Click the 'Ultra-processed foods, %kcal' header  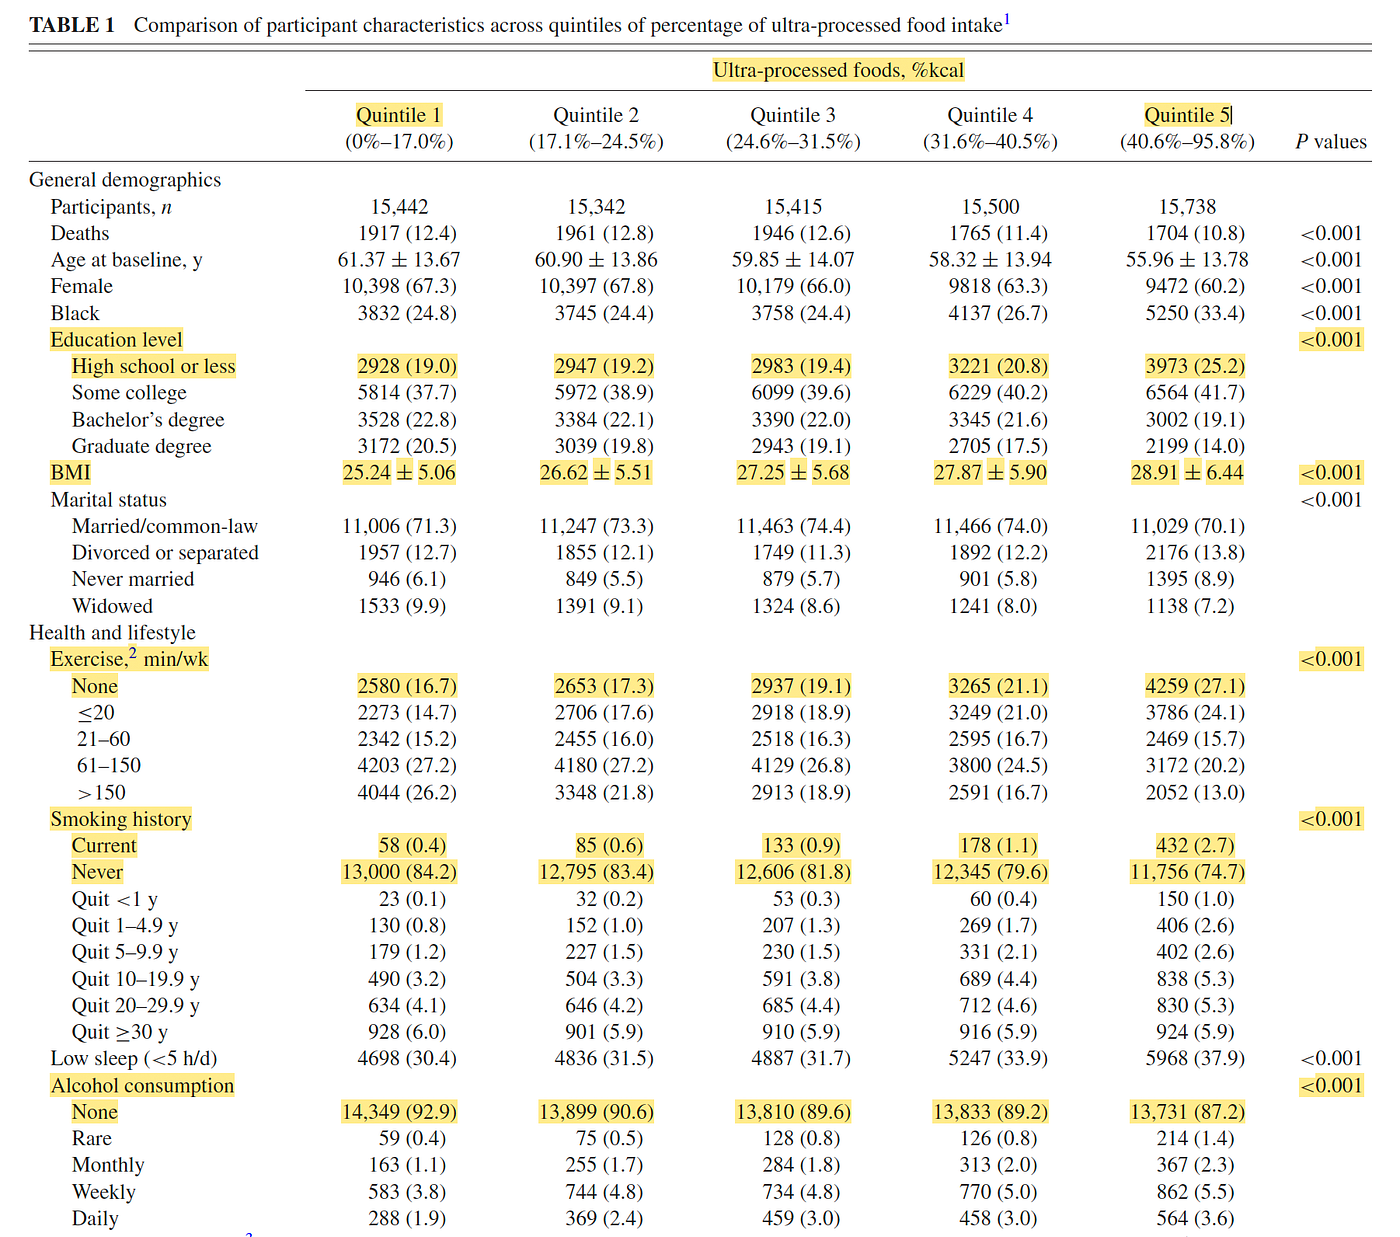(838, 70)
